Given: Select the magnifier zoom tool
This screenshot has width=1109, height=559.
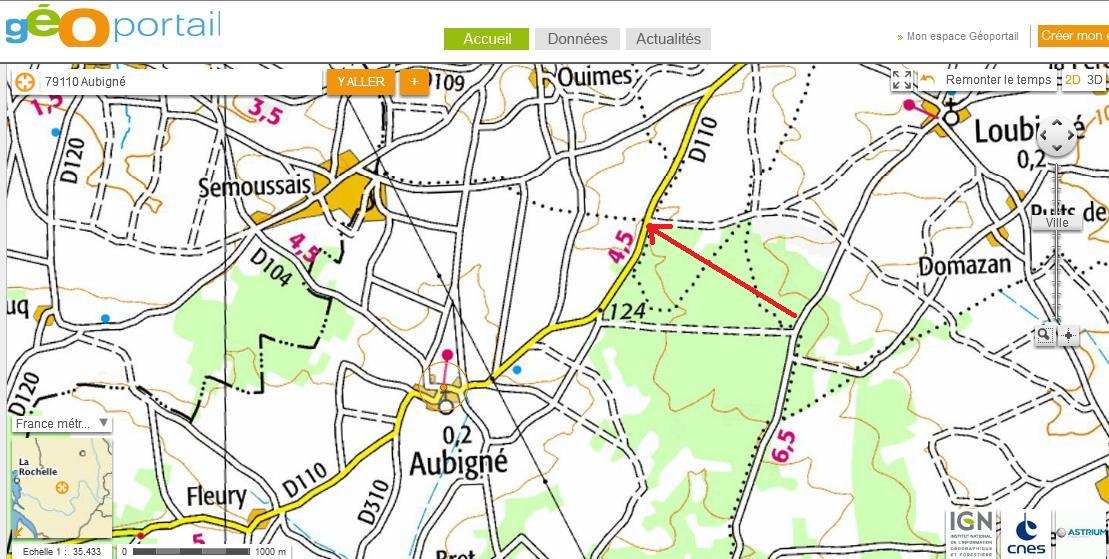Looking at the screenshot, I should tap(1044, 336).
